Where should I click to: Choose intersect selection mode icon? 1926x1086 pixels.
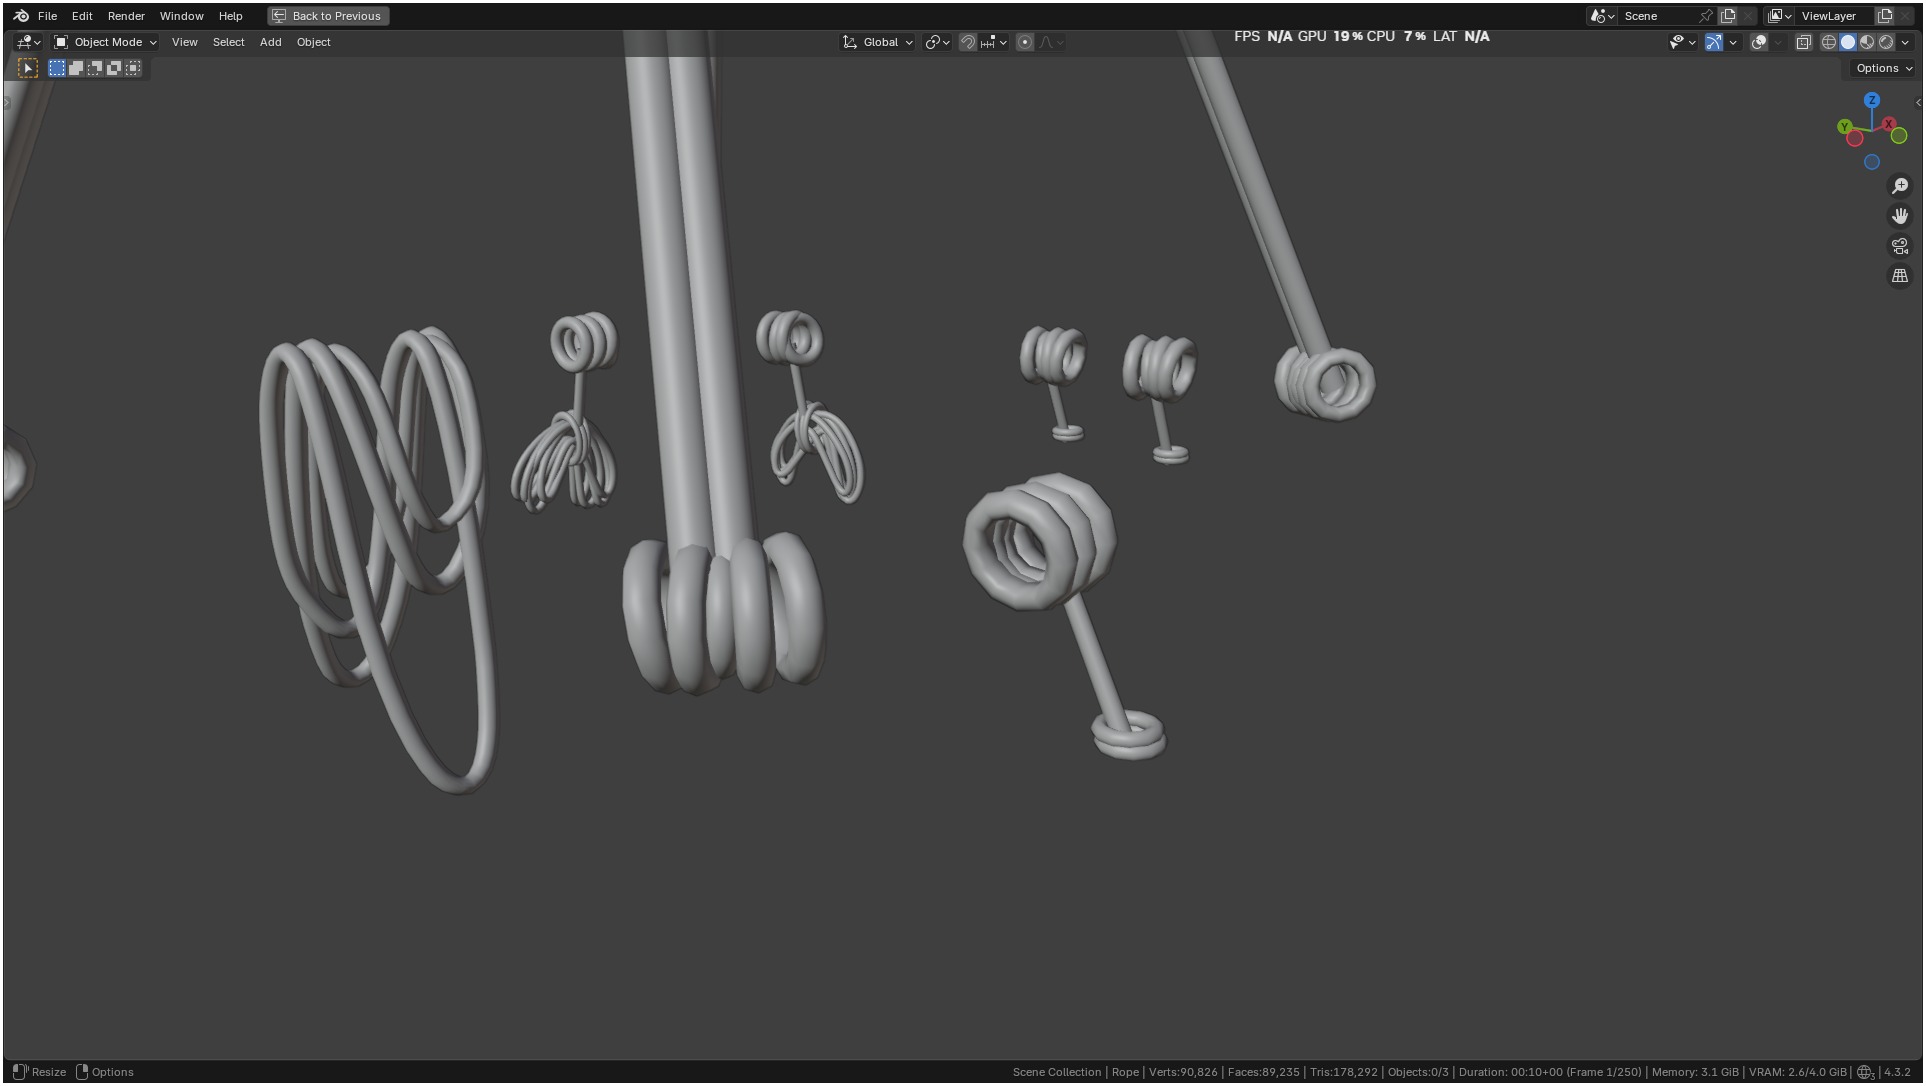coord(133,68)
